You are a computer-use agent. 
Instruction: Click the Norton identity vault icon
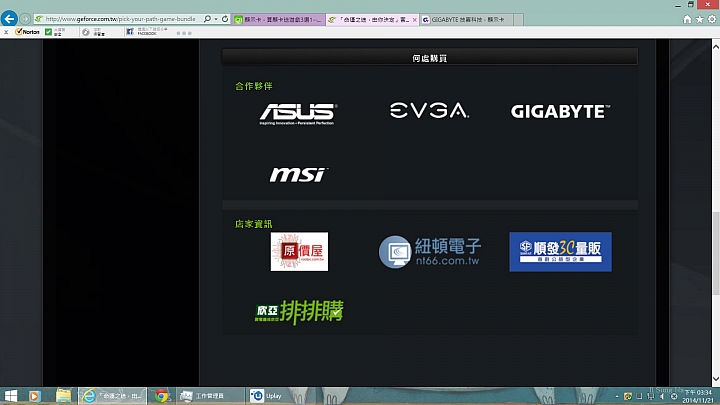tap(86, 32)
